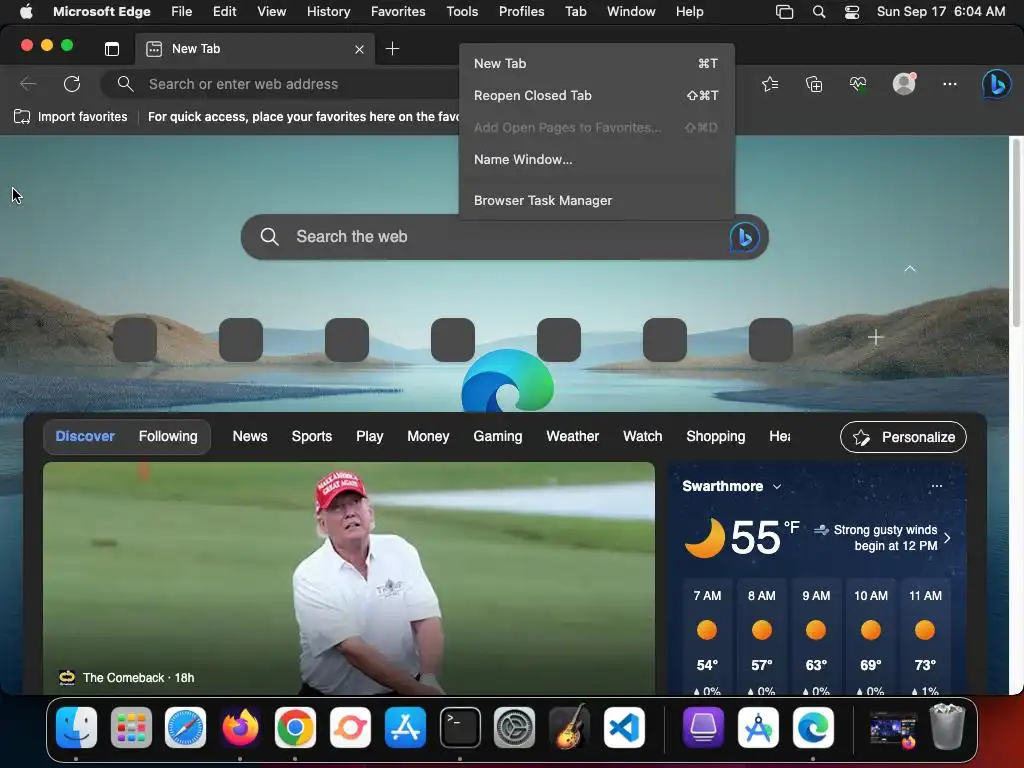Open the Money feed category
The width and height of the screenshot is (1024, 768).
click(428, 436)
